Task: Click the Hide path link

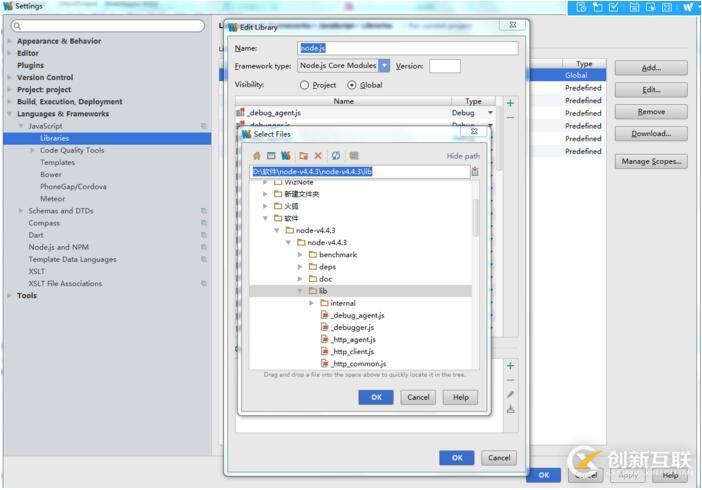Action: click(462, 156)
